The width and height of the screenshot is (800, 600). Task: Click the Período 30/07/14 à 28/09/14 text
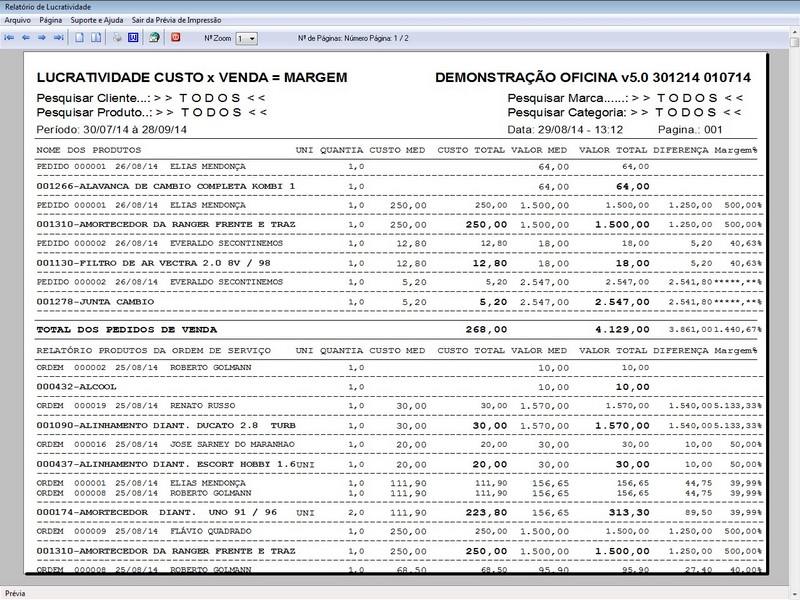[x=112, y=130]
